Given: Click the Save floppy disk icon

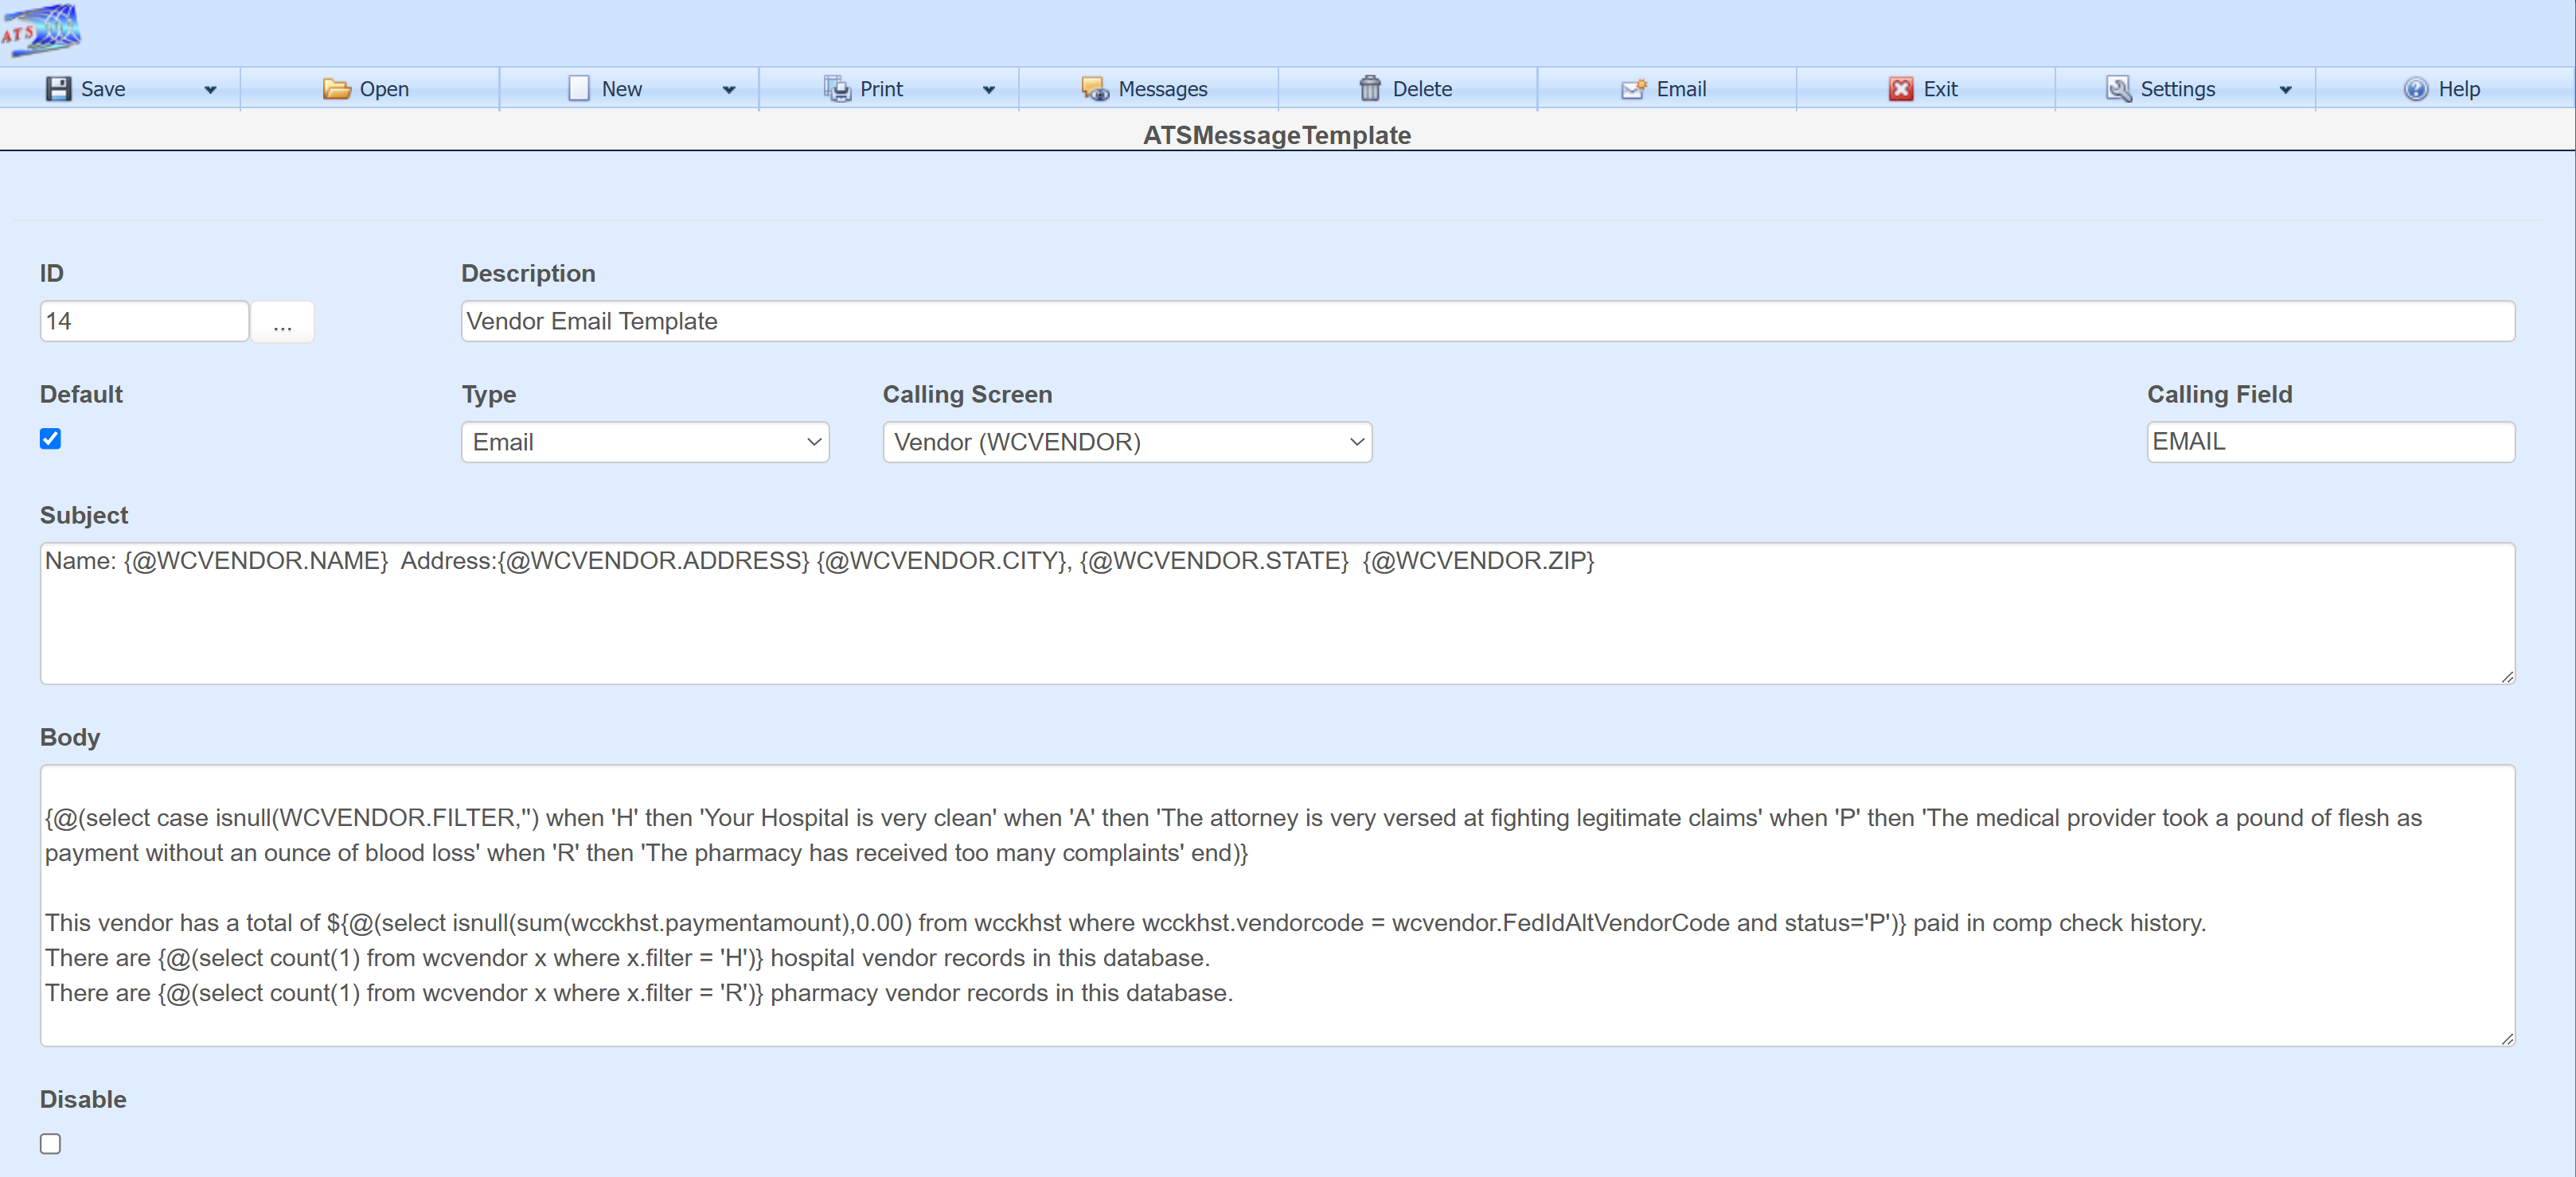Looking at the screenshot, I should click(x=58, y=89).
